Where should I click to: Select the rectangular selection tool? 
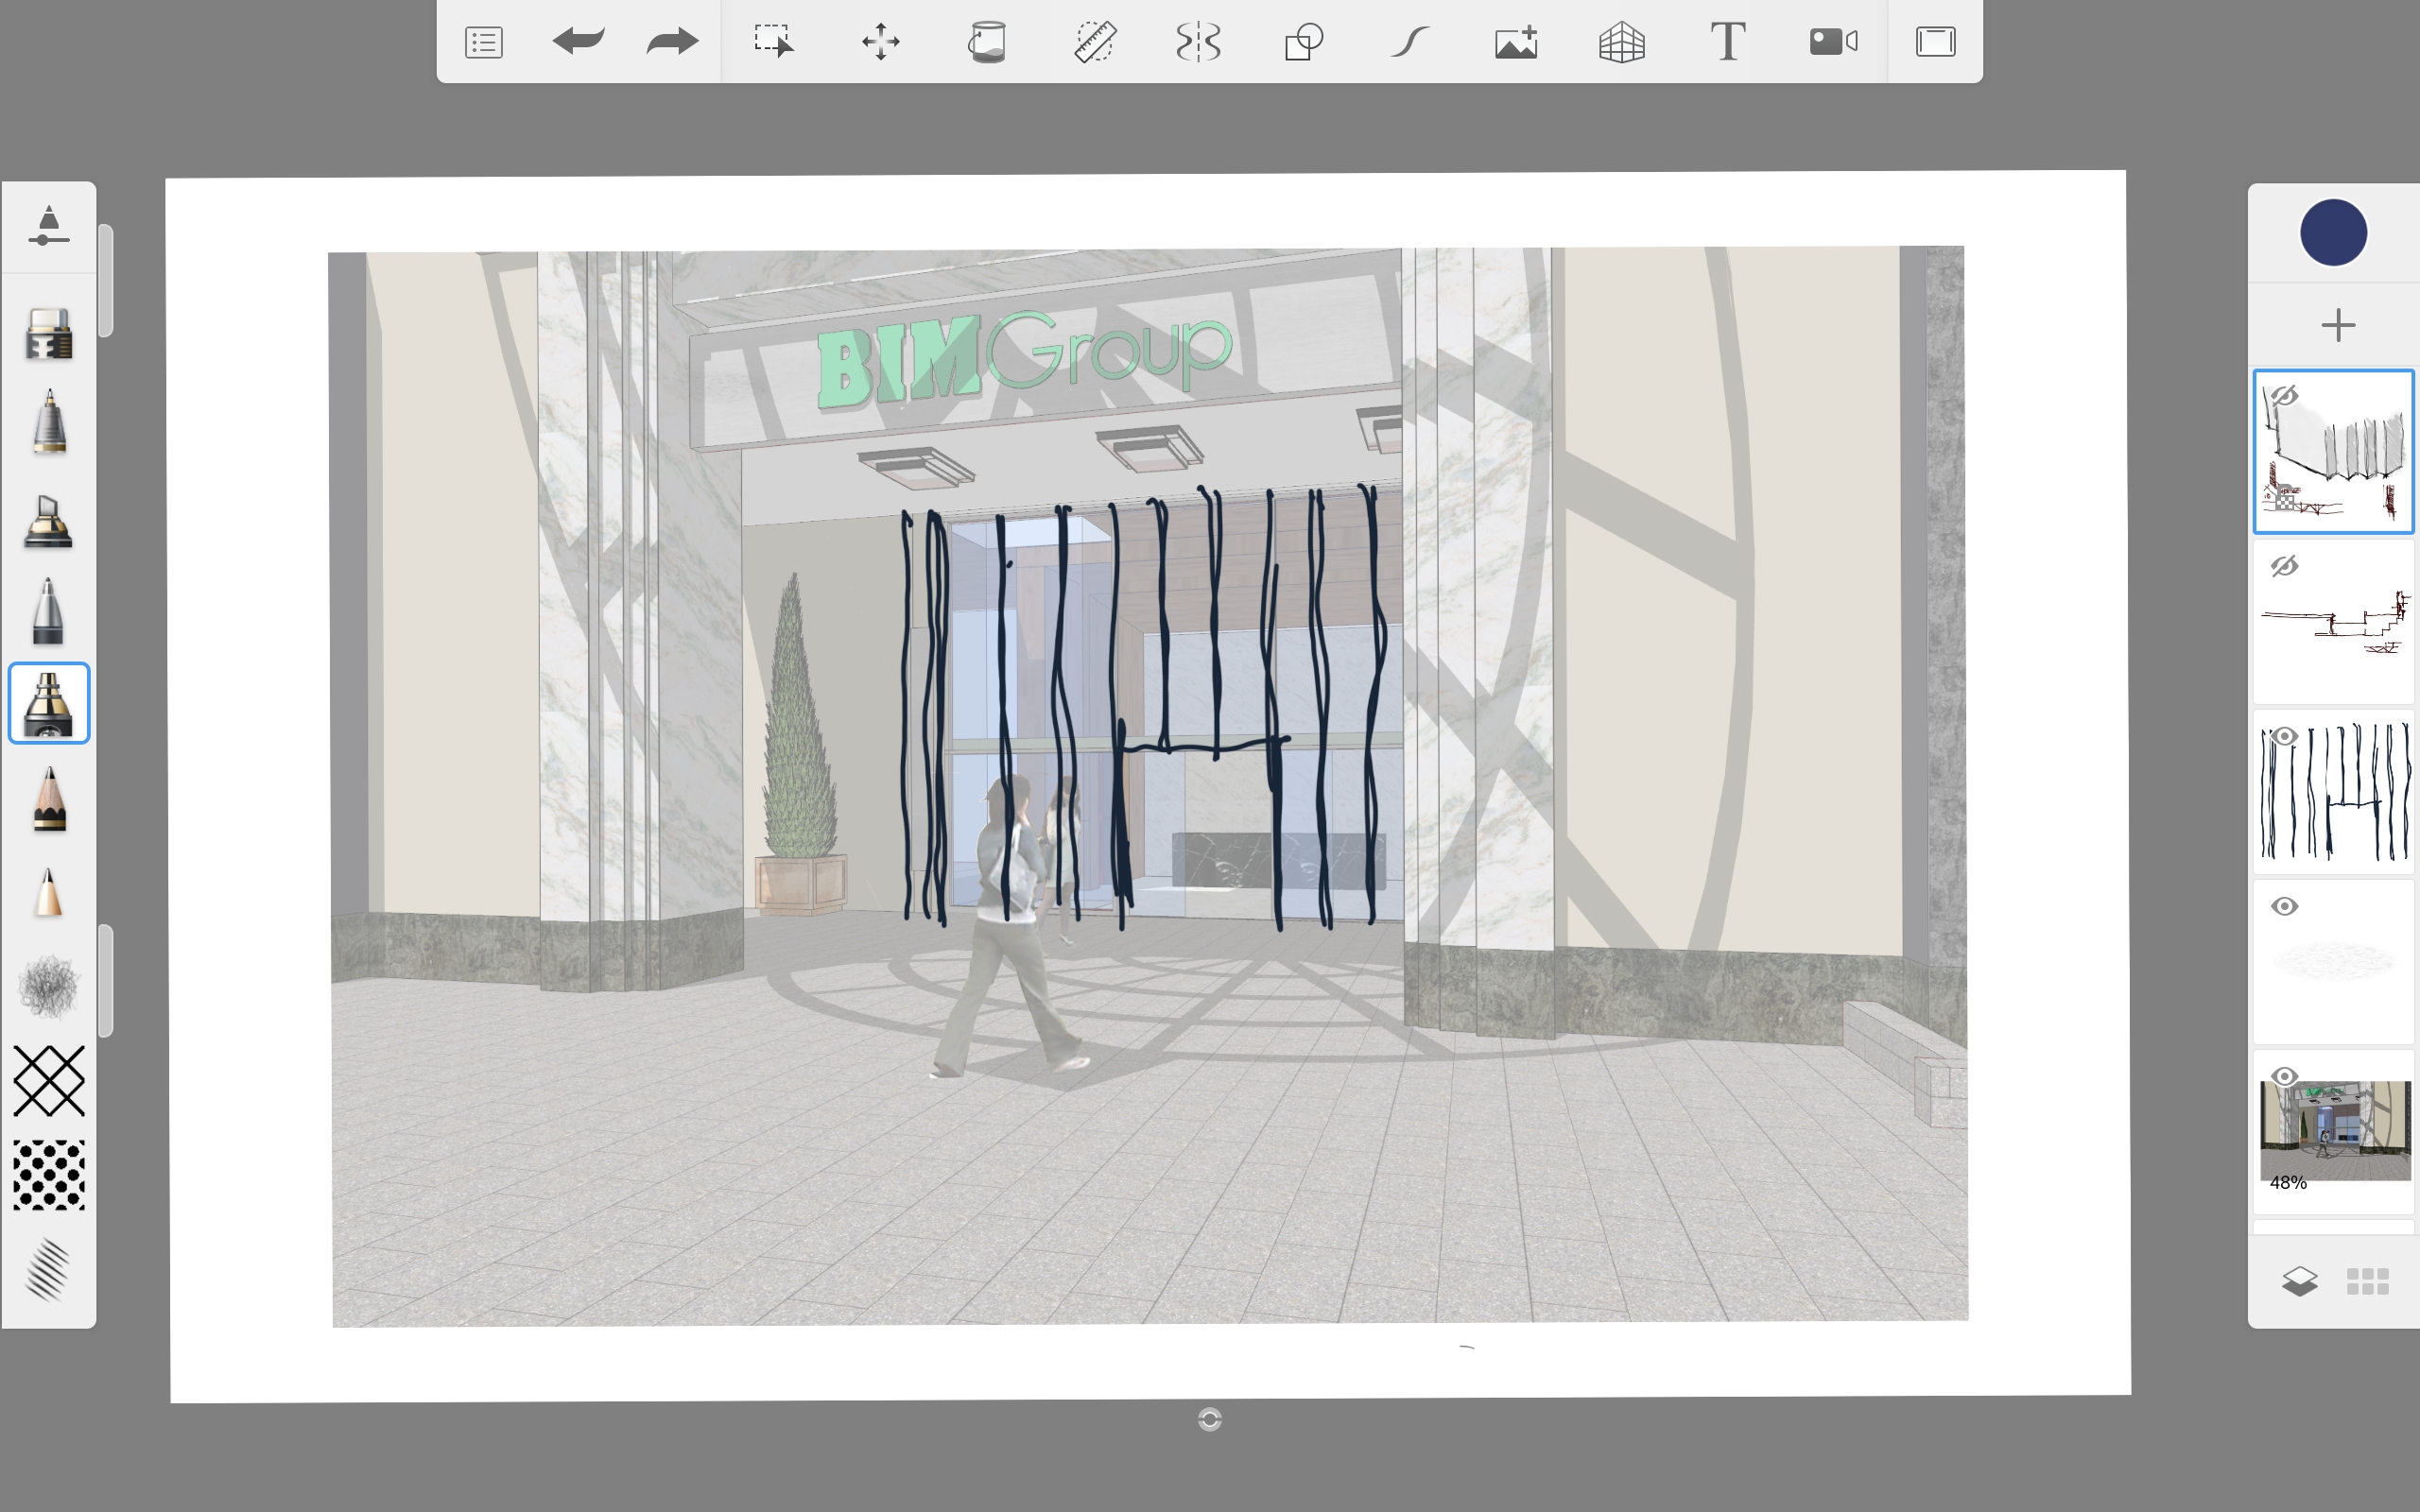click(773, 42)
